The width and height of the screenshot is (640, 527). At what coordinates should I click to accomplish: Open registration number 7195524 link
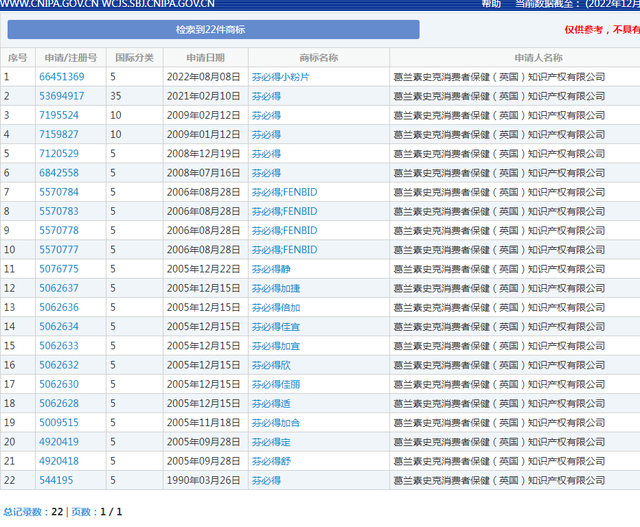coord(59,115)
